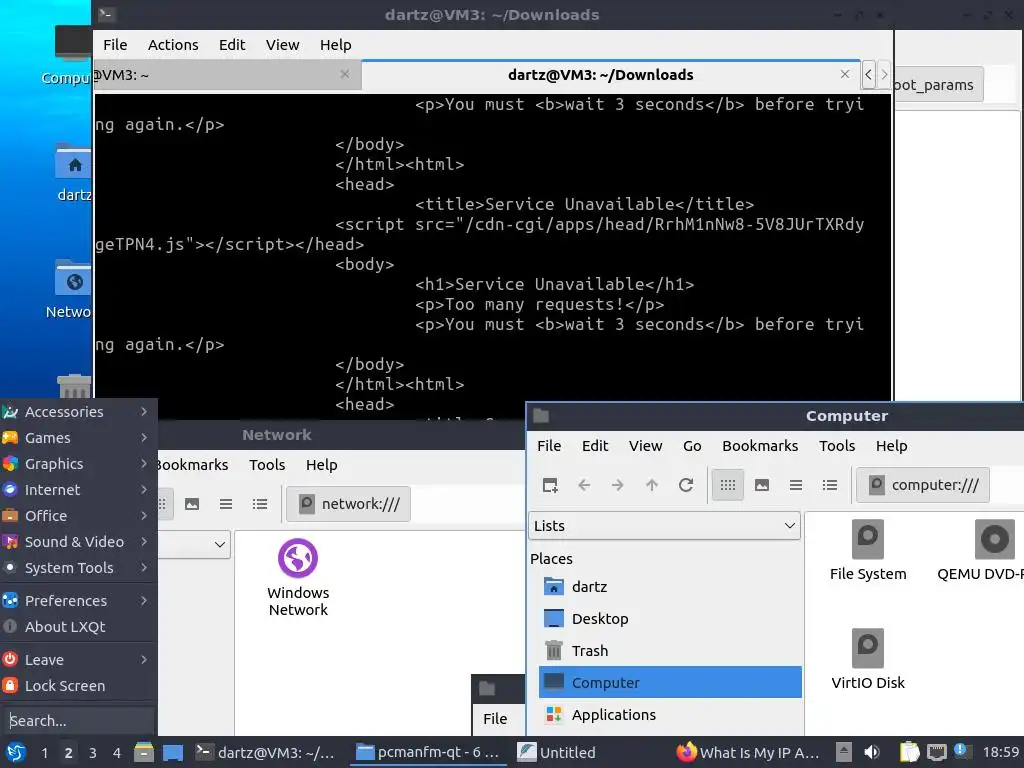Open Preferences in start menu

click(78, 601)
